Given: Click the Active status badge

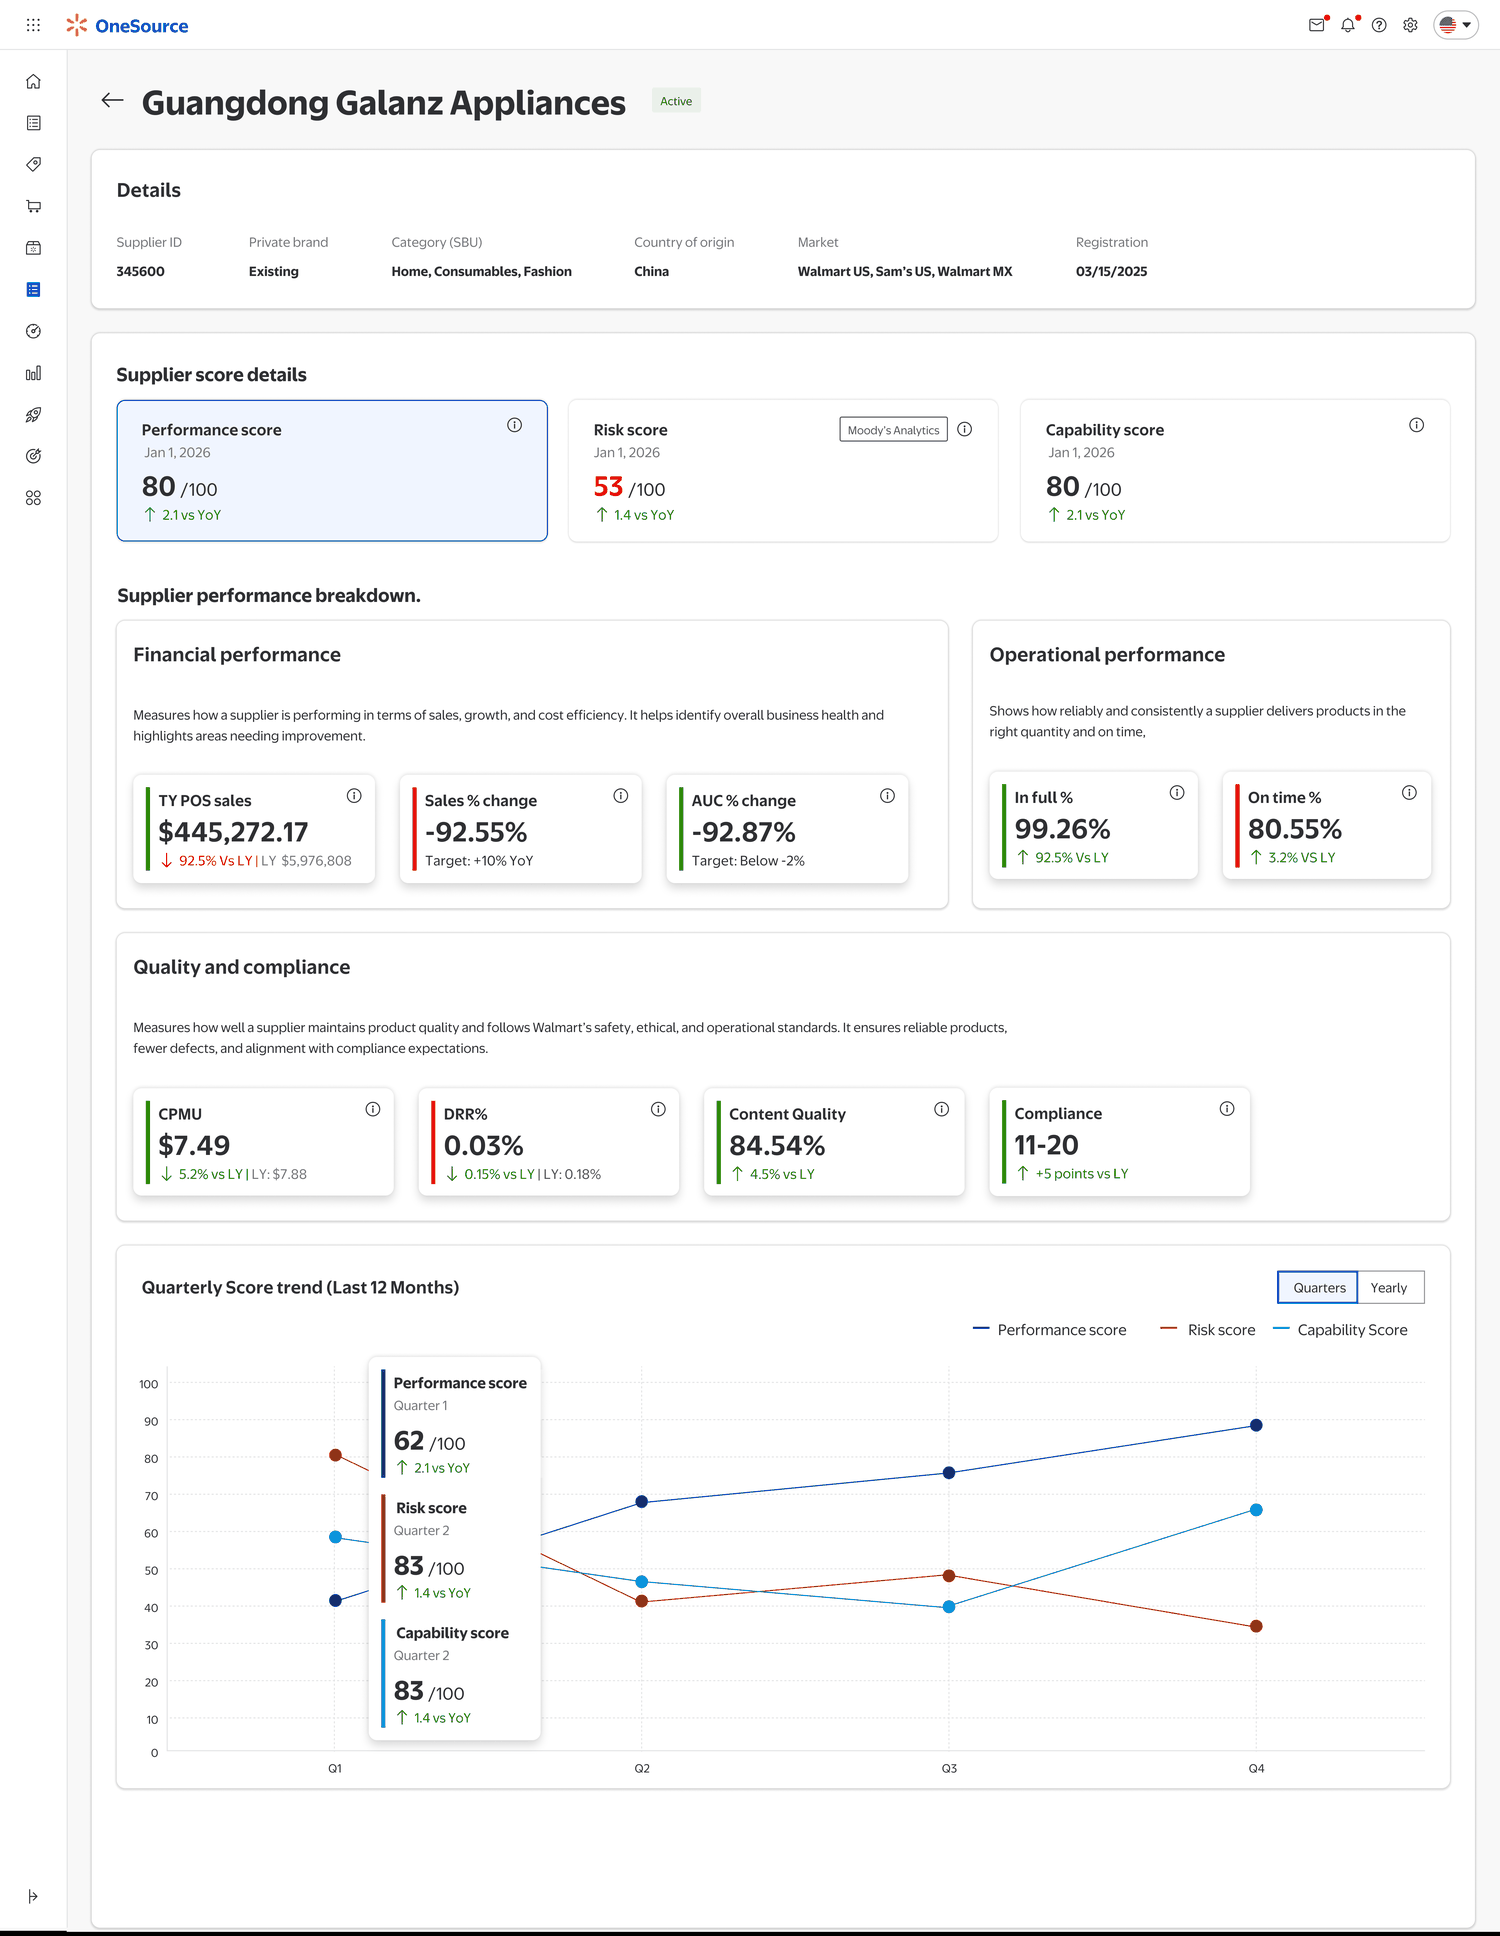Looking at the screenshot, I should (676, 101).
